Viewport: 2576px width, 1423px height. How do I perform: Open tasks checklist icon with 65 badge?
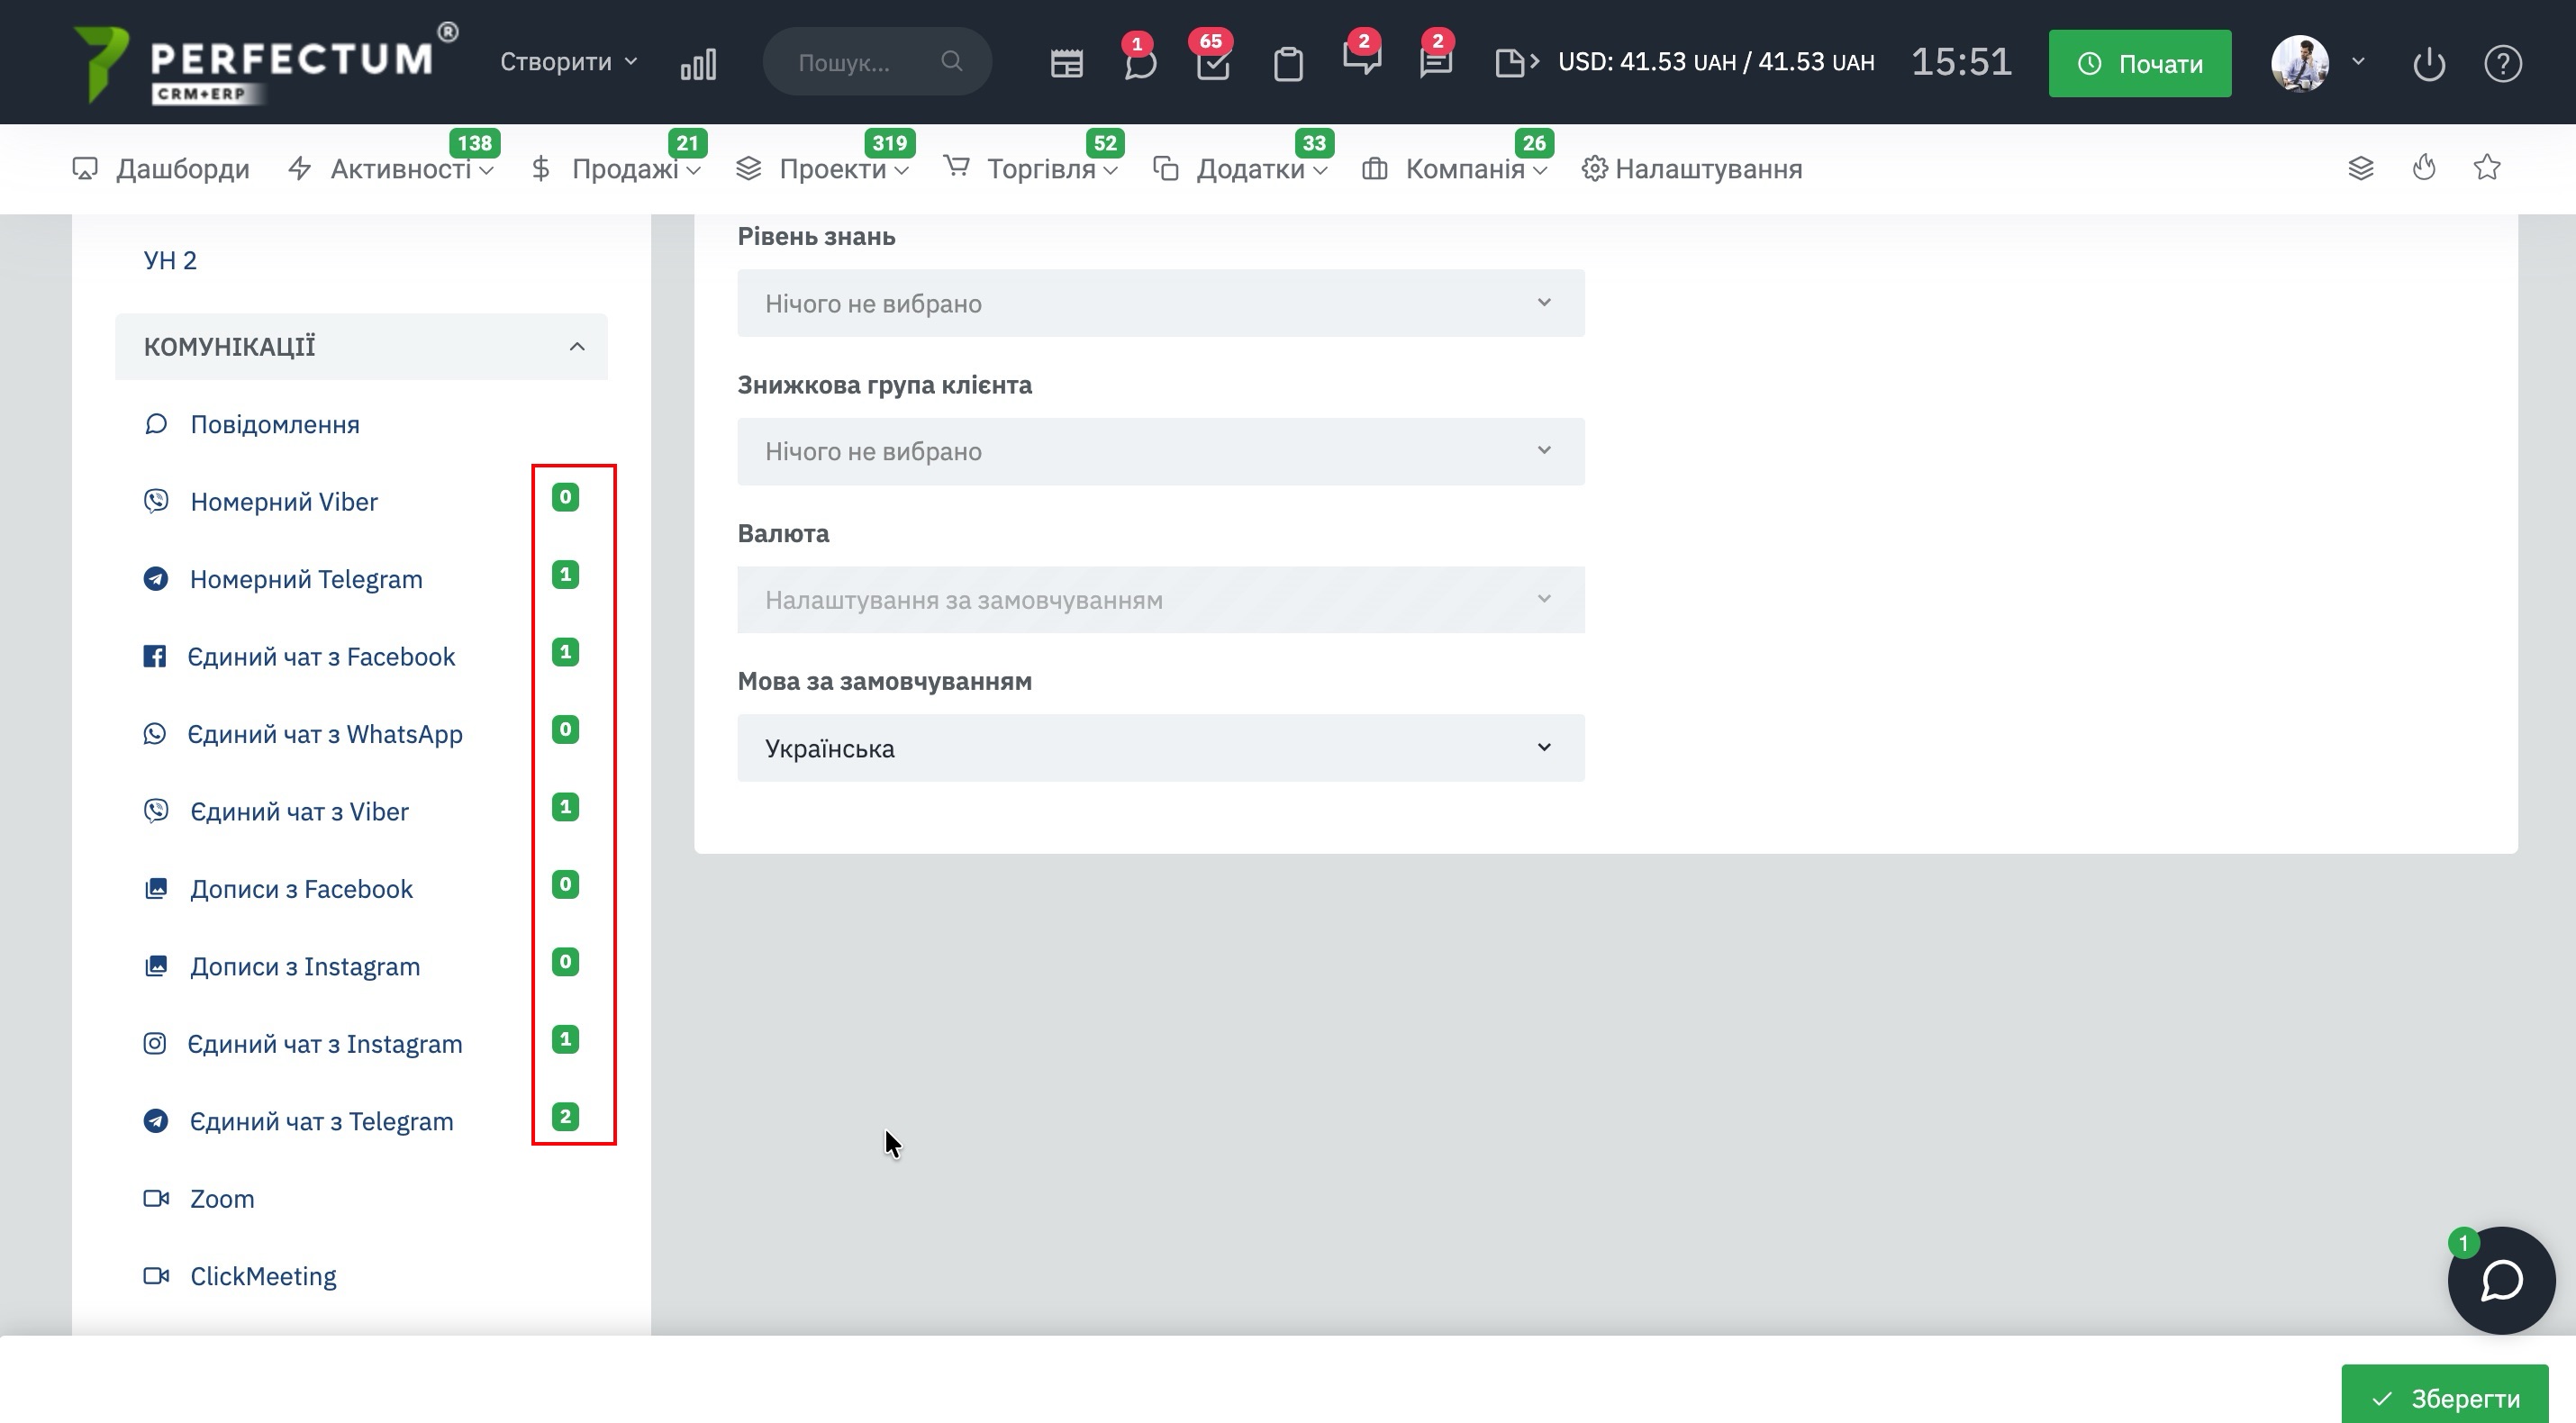pos(1213,65)
